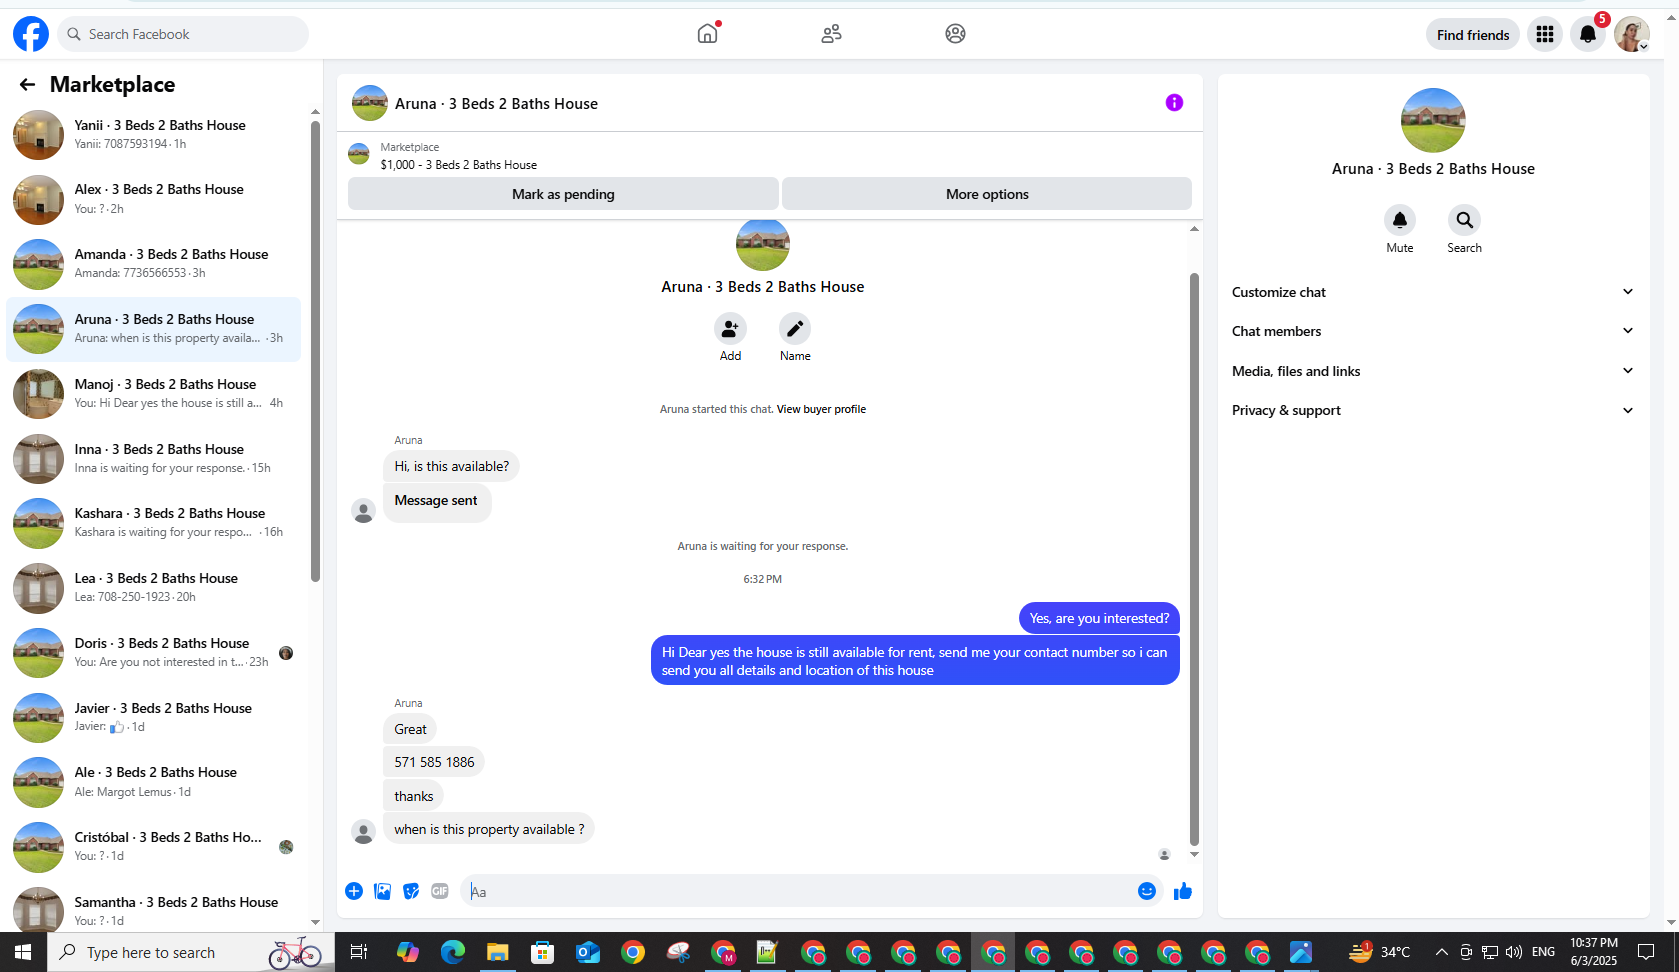The height and width of the screenshot is (972, 1679).
Task: Open the $1,000 - 3 Beds 2 Baths House listing
Action: tap(458, 165)
